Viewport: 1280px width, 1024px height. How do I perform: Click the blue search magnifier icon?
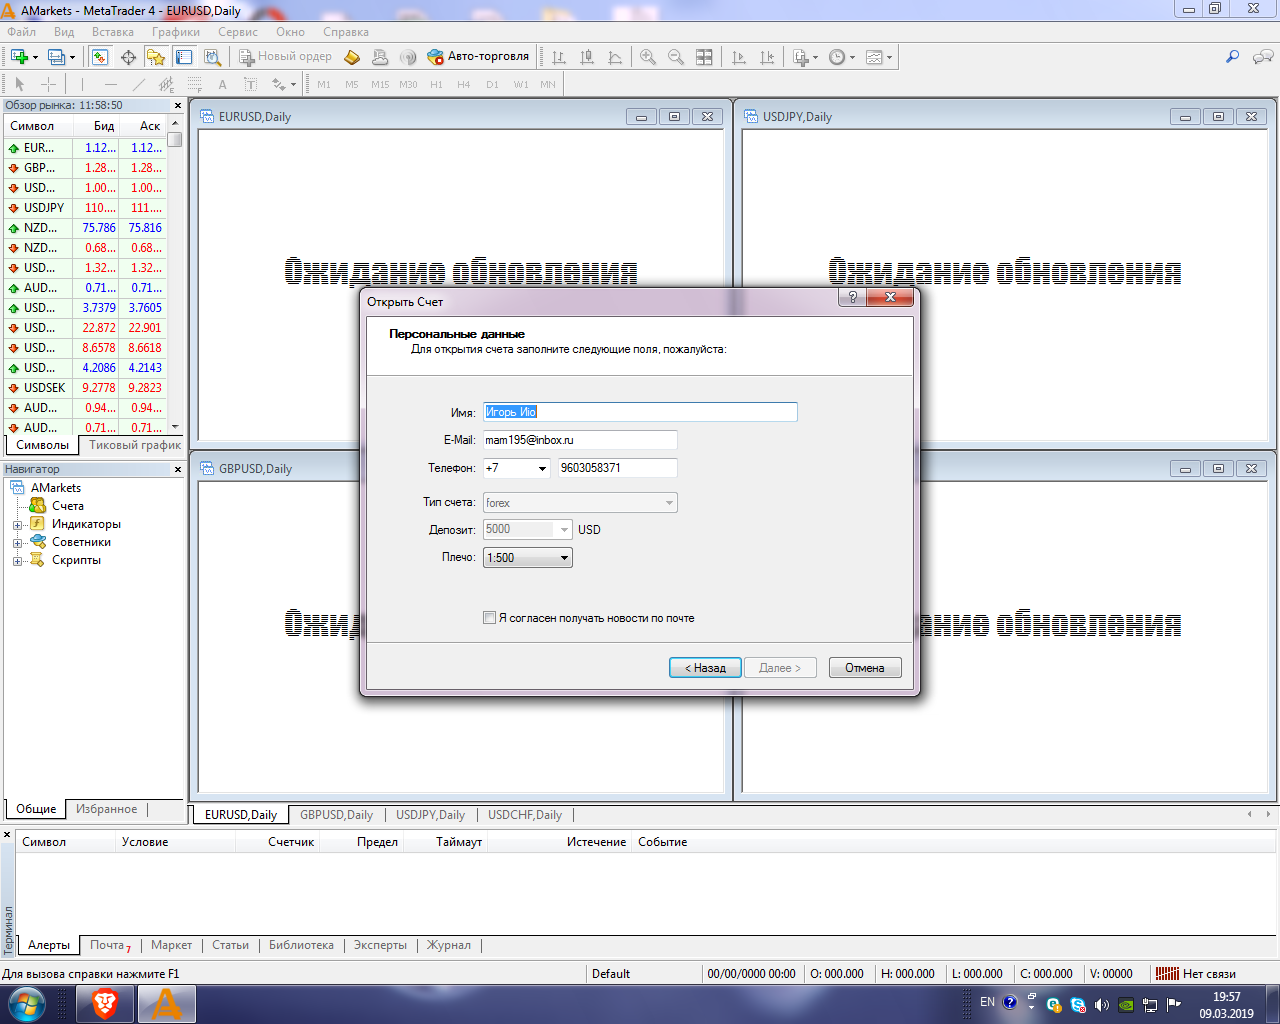[x=1232, y=57]
